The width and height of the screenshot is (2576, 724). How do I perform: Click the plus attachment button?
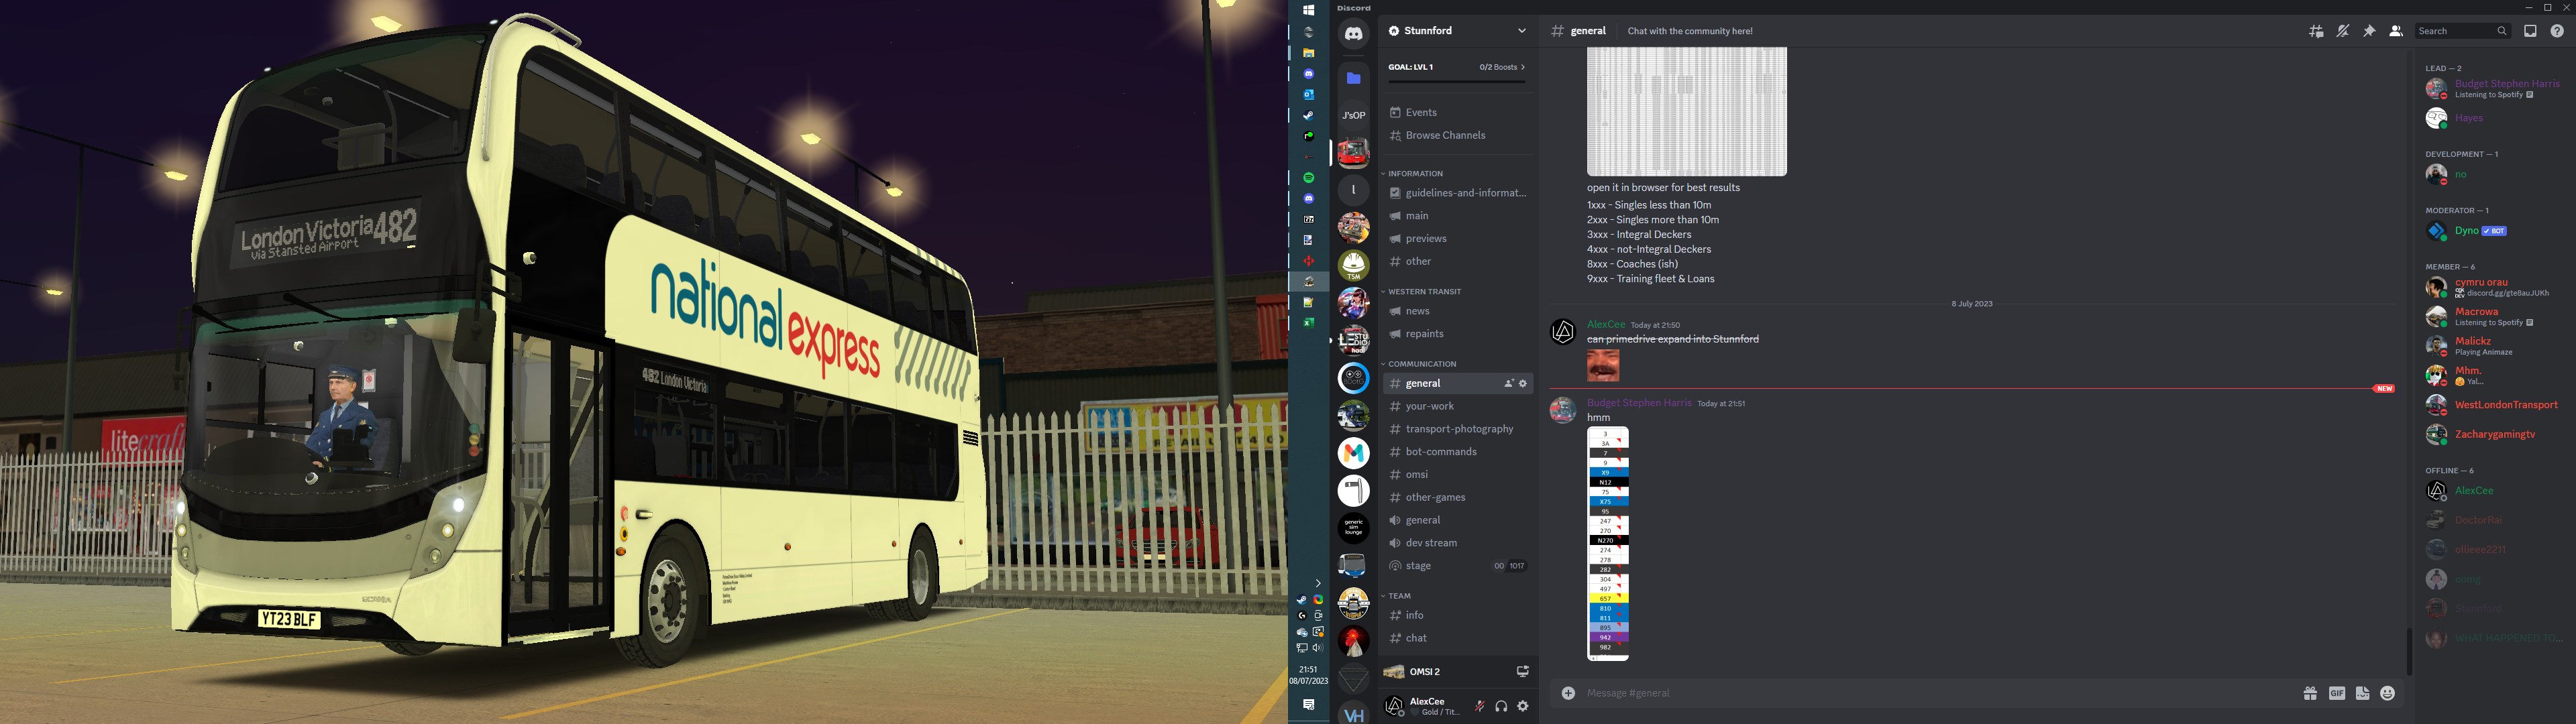click(1568, 693)
